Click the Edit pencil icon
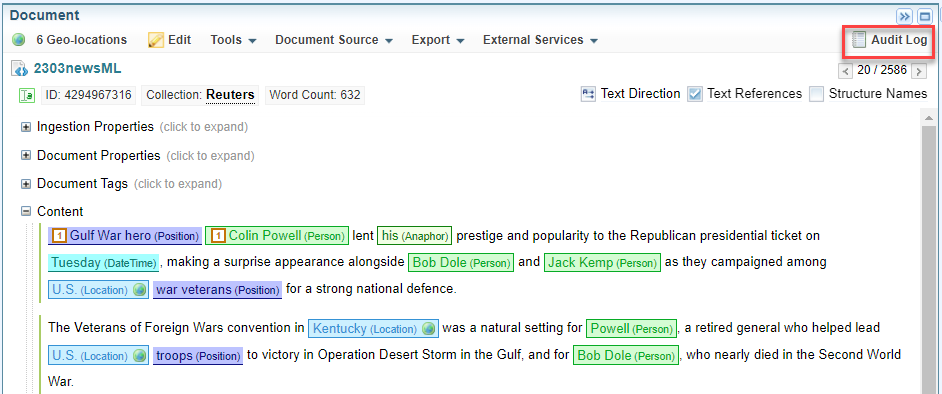The image size is (942, 394). click(x=156, y=40)
